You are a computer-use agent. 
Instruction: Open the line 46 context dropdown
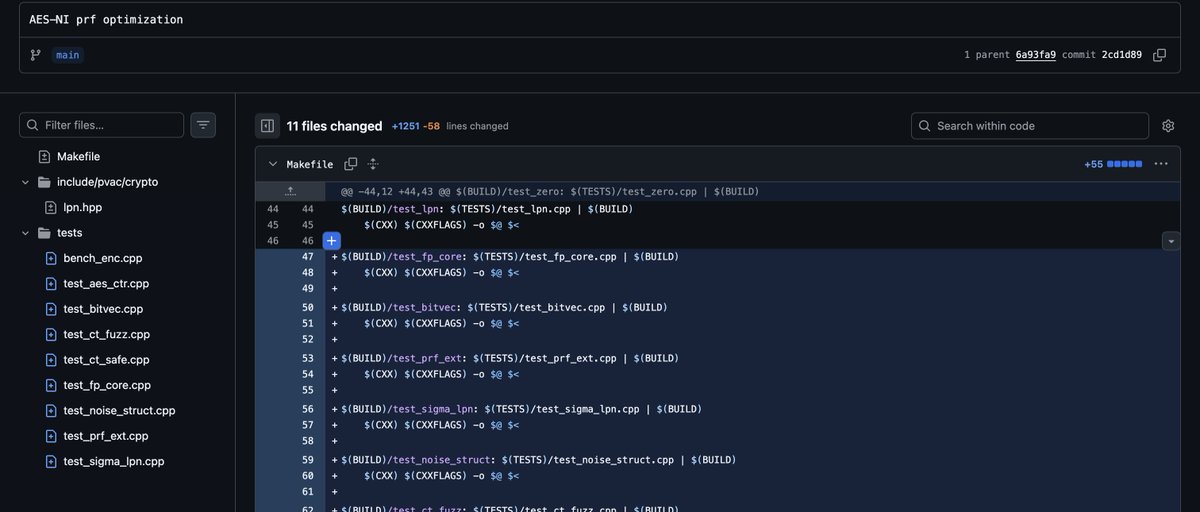click(x=1170, y=241)
